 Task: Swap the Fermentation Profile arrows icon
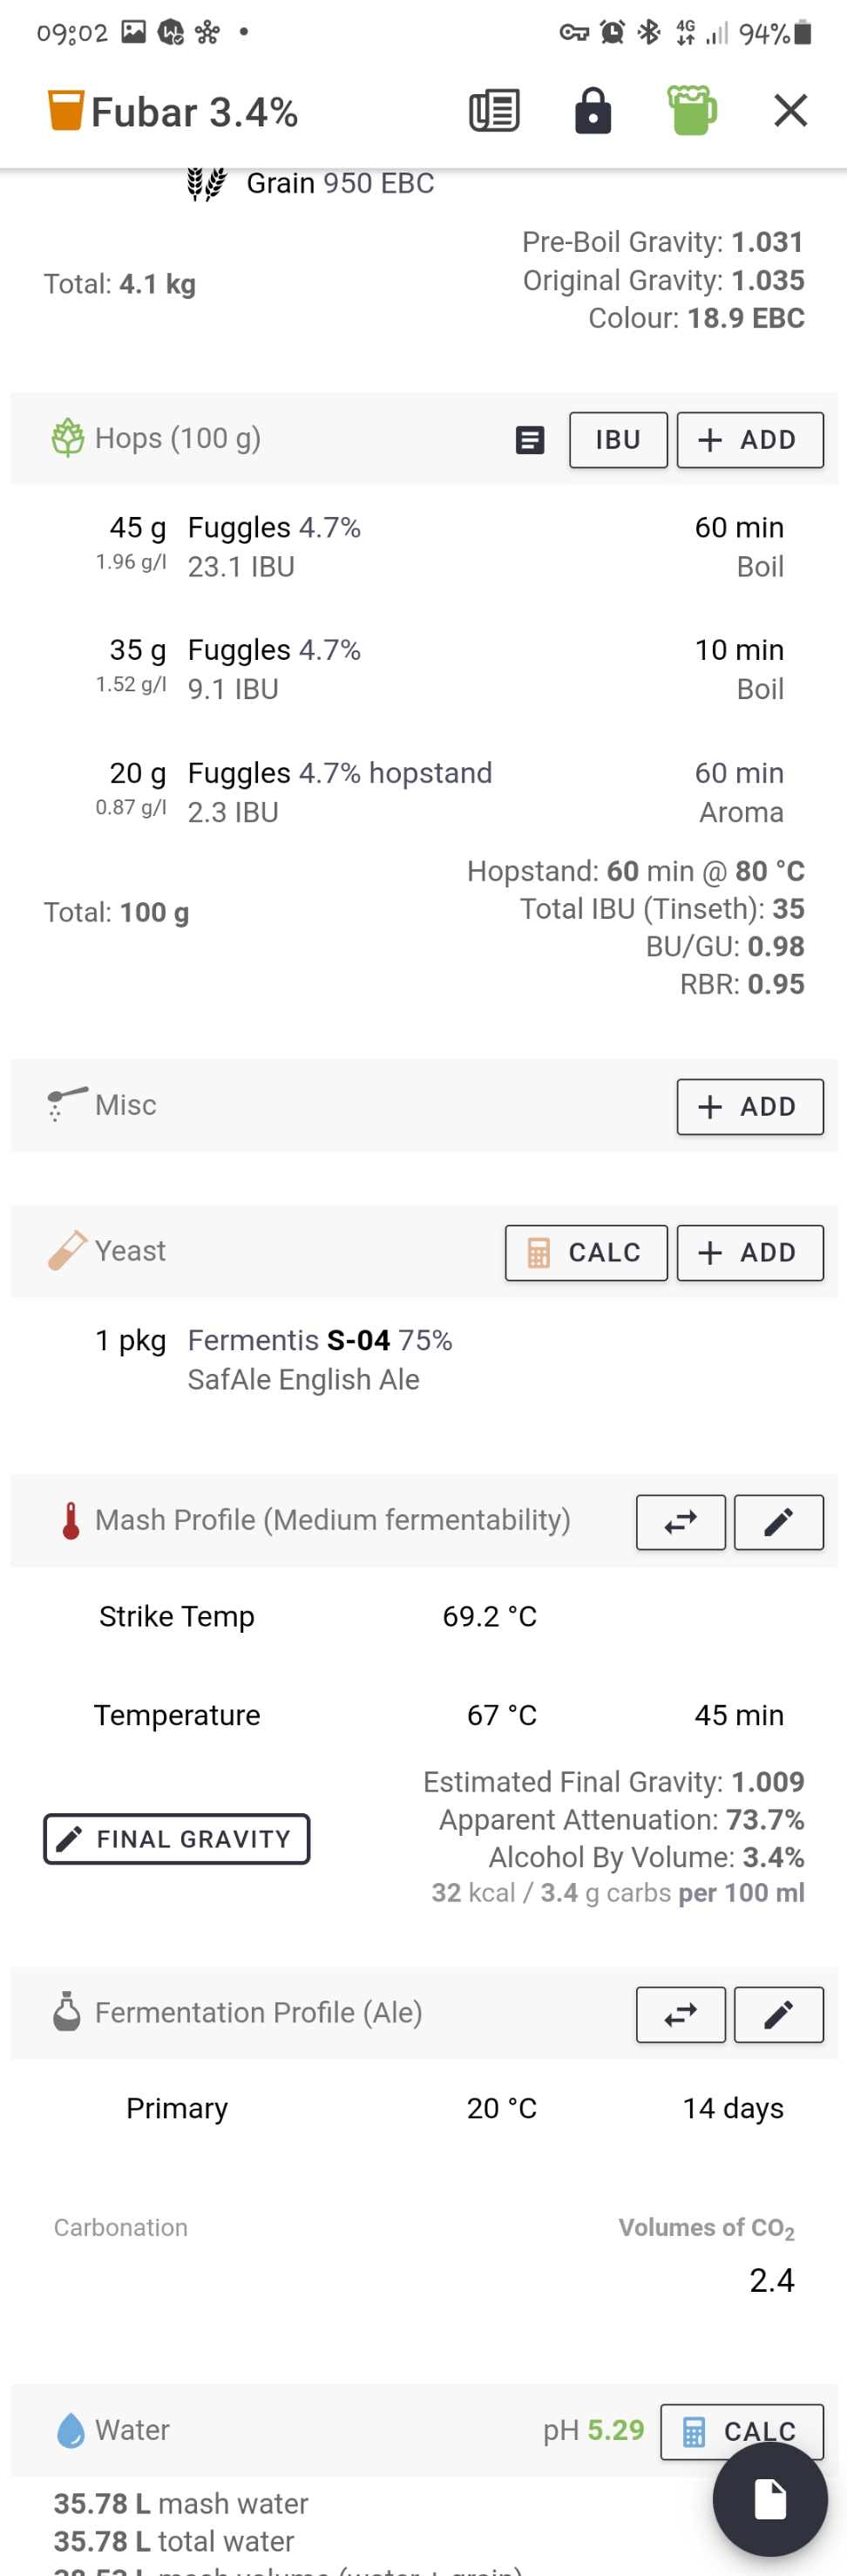[x=681, y=2015]
